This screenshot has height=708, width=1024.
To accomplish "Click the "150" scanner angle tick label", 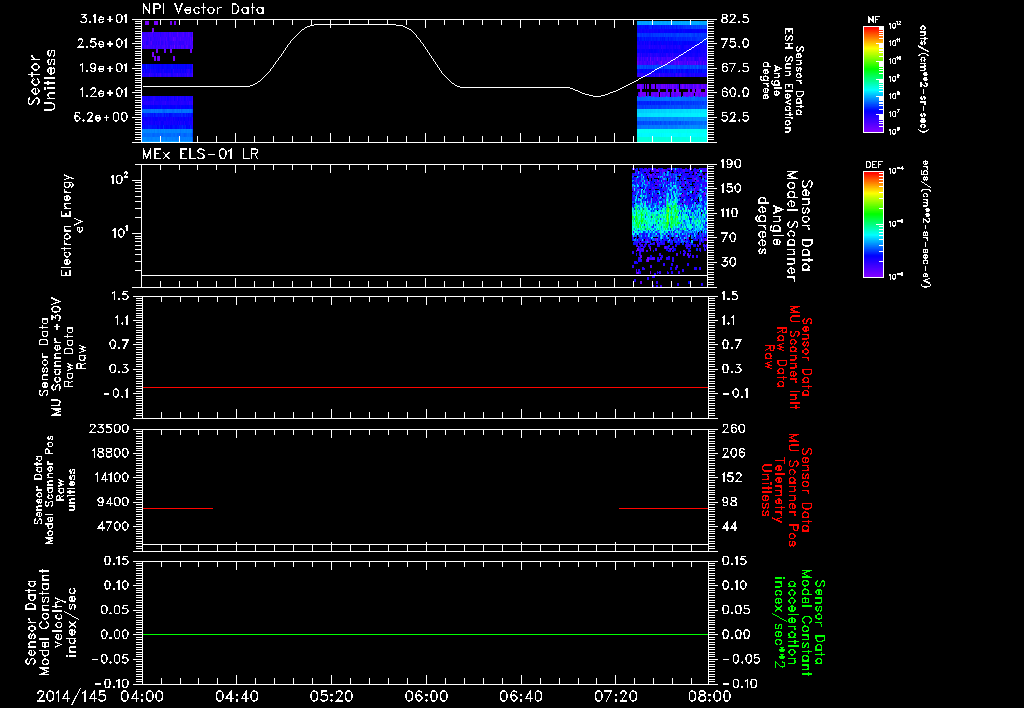I will tap(732, 188).
